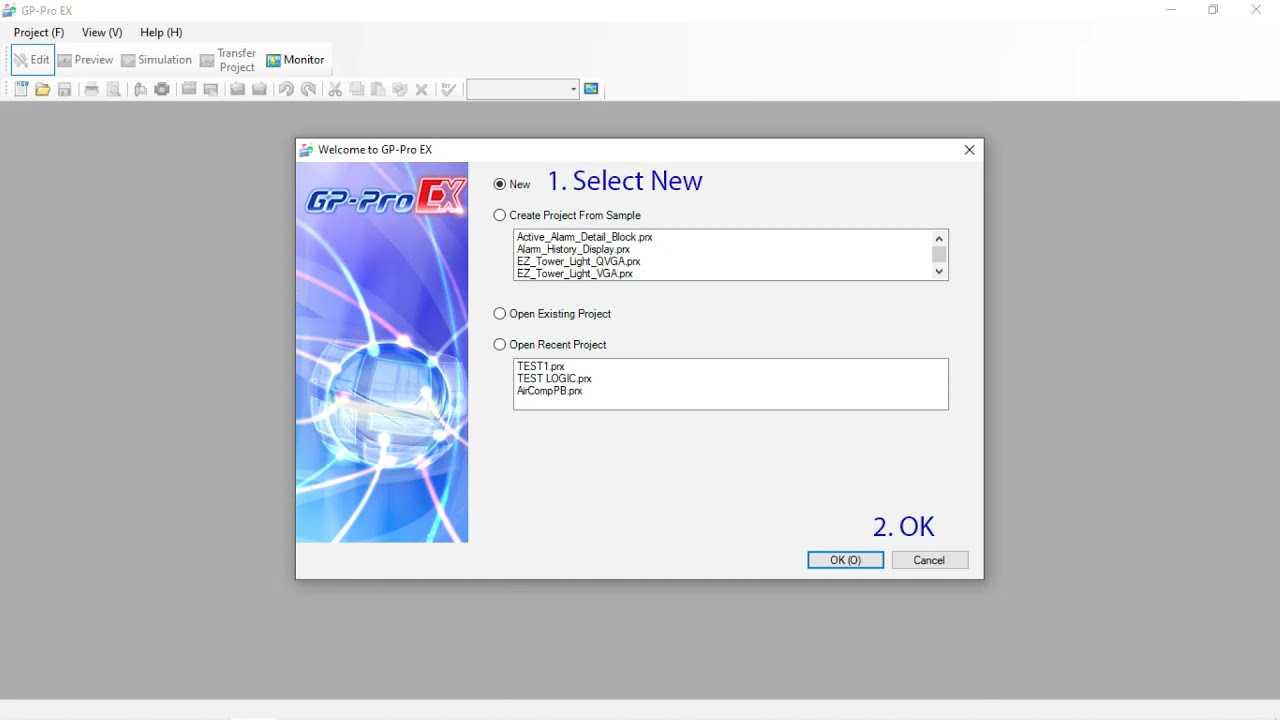The width and height of the screenshot is (1280, 720).
Task: Click the Print toolbar icon
Action: tap(92, 89)
